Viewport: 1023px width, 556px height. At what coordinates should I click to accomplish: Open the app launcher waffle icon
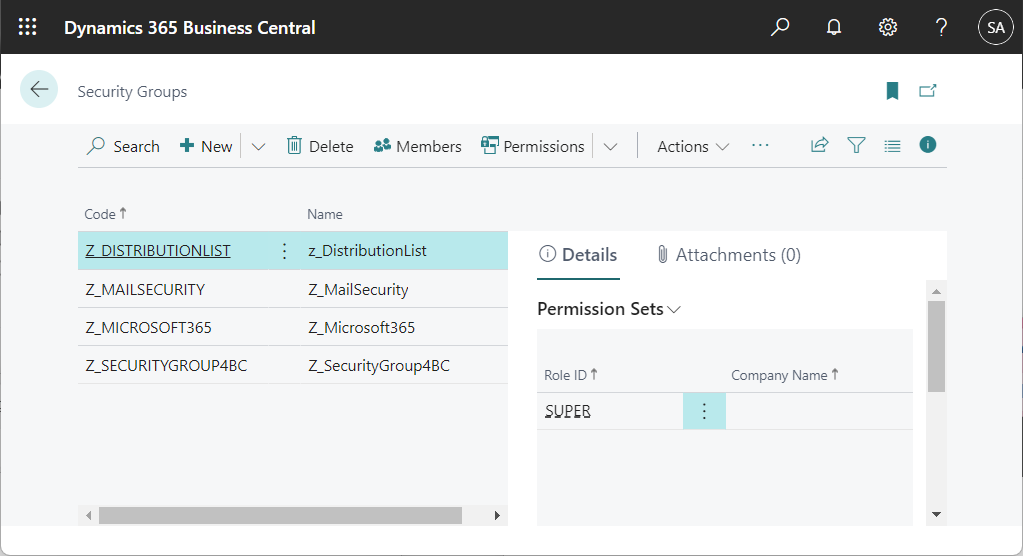point(28,27)
